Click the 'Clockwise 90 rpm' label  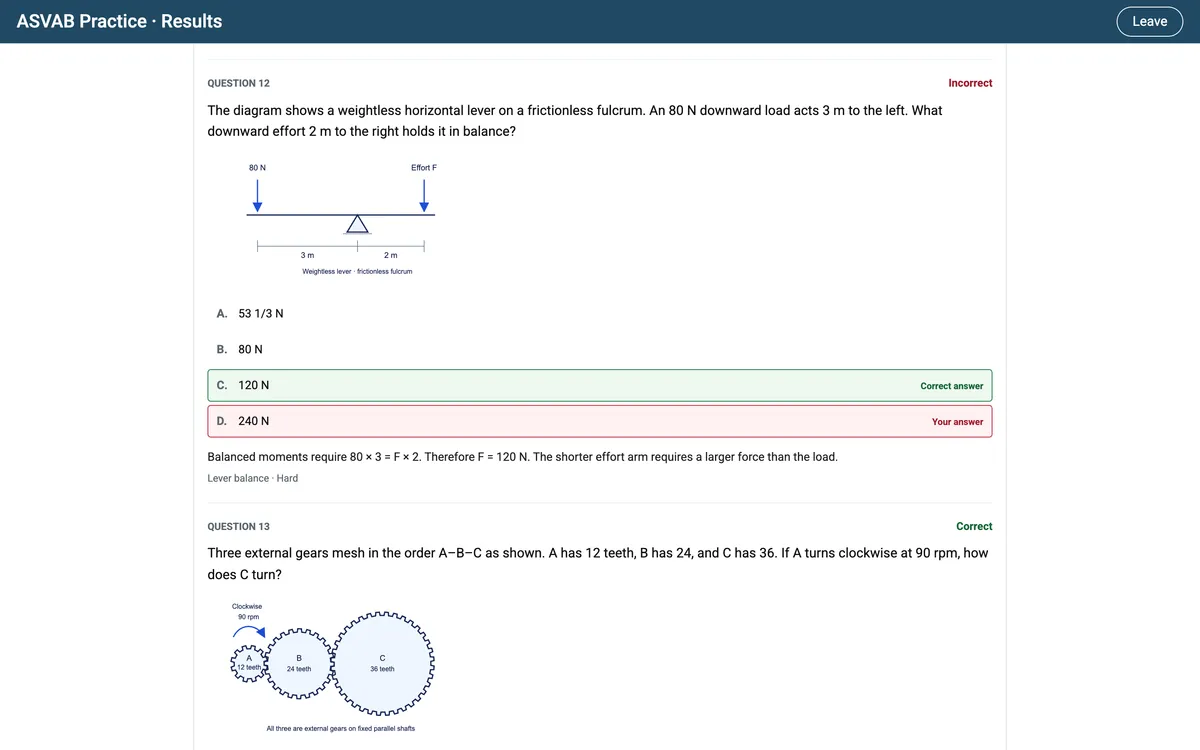(247, 611)
